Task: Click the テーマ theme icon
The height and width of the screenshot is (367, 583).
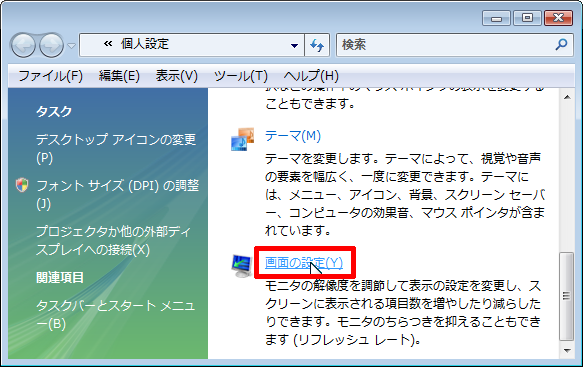Action: pos(242,139)
